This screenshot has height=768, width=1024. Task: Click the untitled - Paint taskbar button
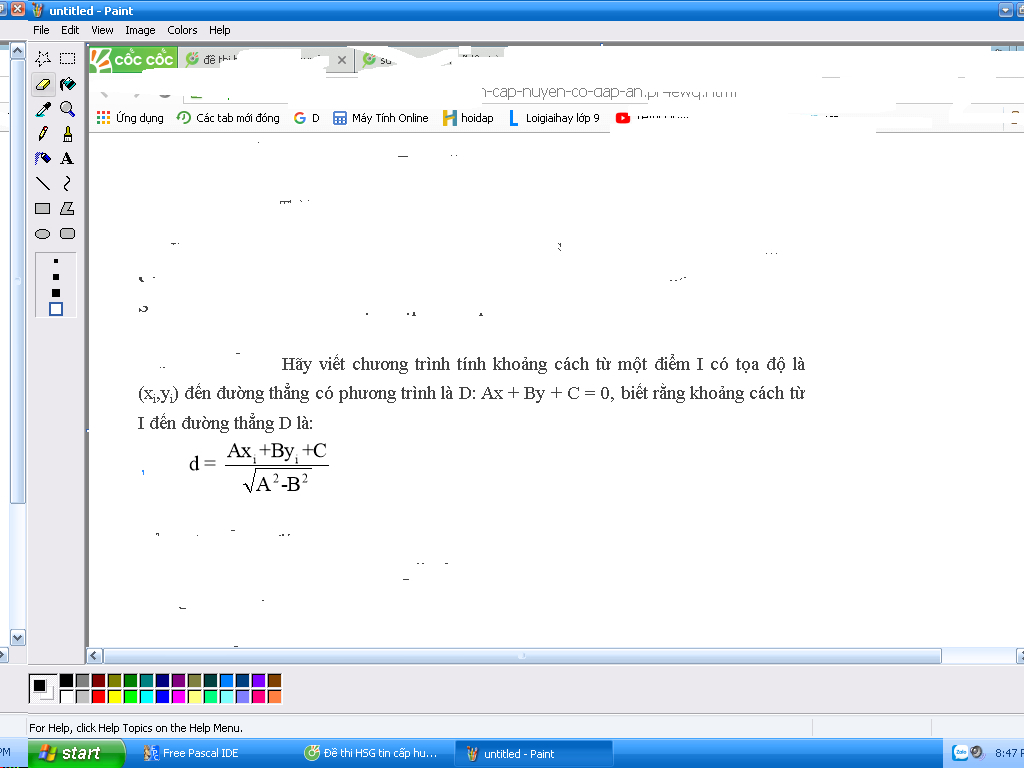click(534, 753)
